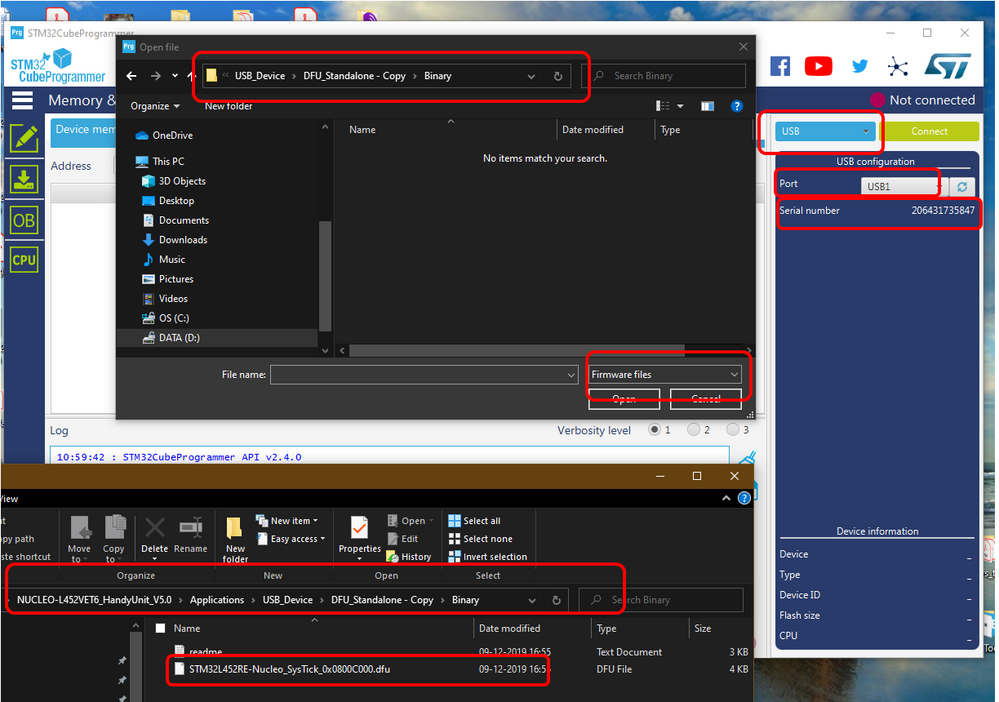Refresh the Explorer window address bar
Image resolution: width=999 pixels, height=702 pixels.
pyautogui.click(x=556, y=600)
